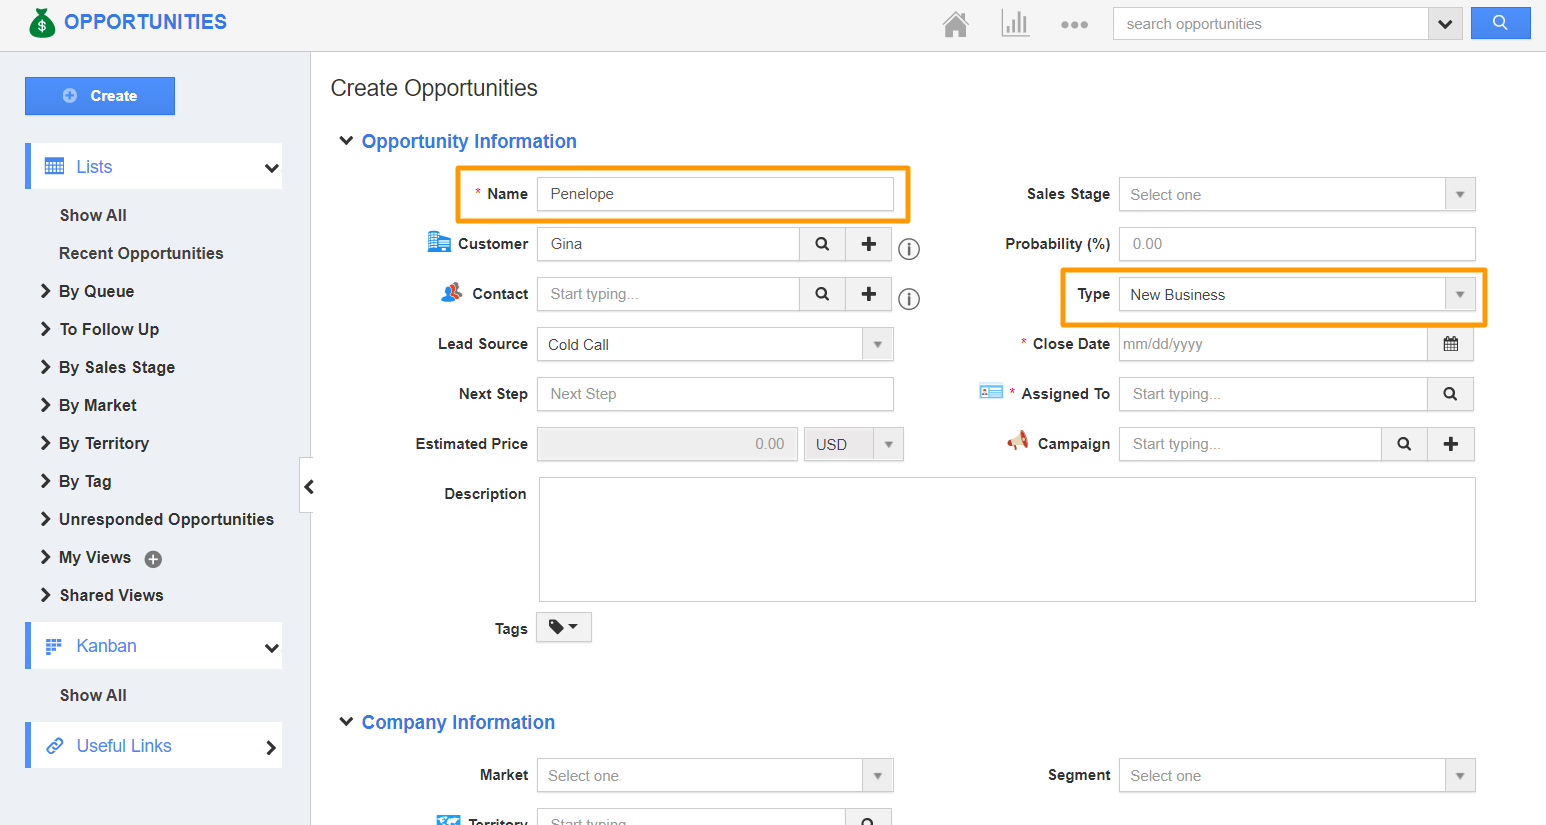
Task: Collapse Company Information section
Action: tap(346, 722)
